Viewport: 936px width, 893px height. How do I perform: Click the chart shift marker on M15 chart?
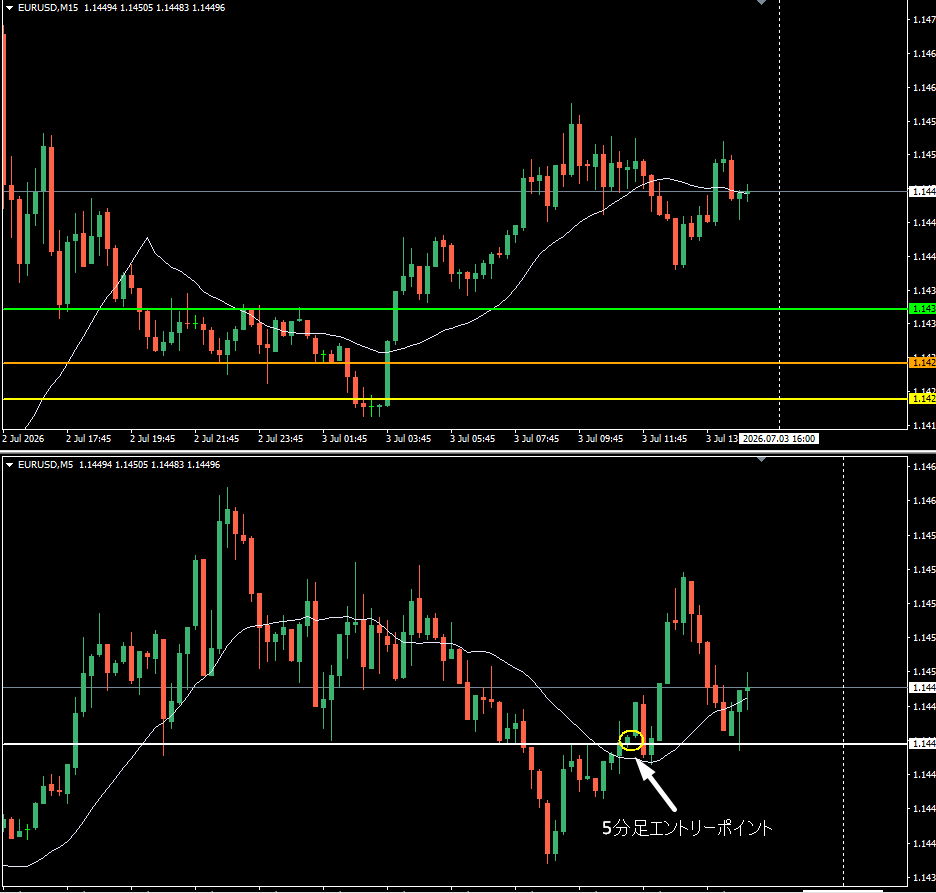761,2
